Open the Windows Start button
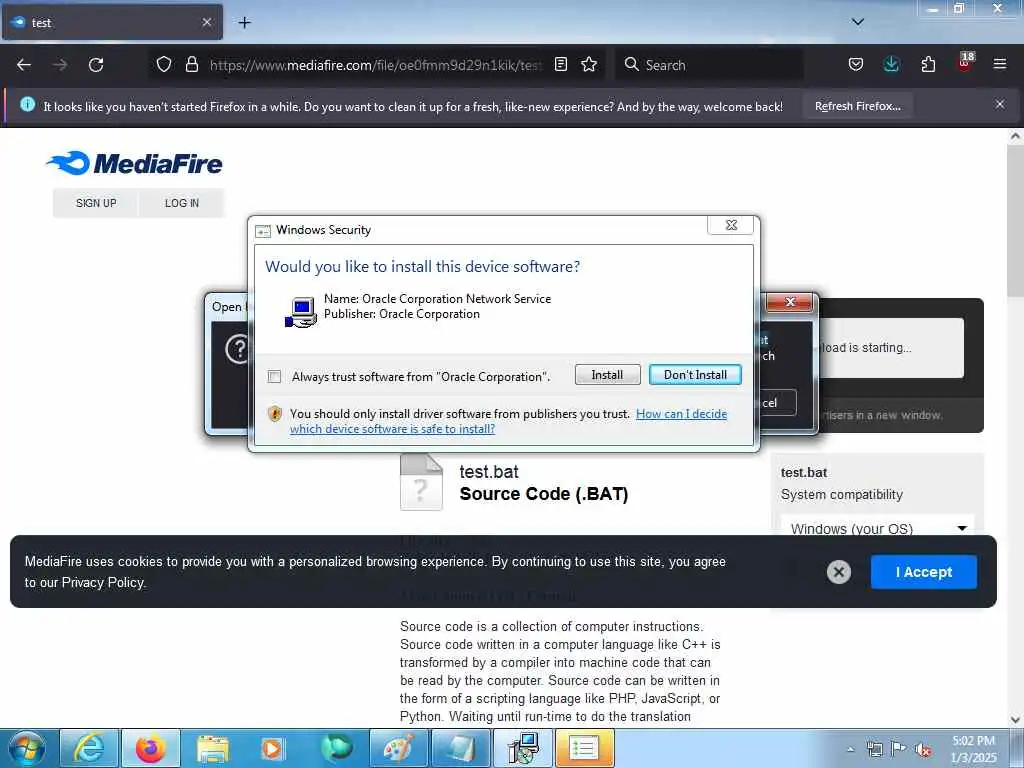Screen dimensions: 1024x768 coord(27,748)
